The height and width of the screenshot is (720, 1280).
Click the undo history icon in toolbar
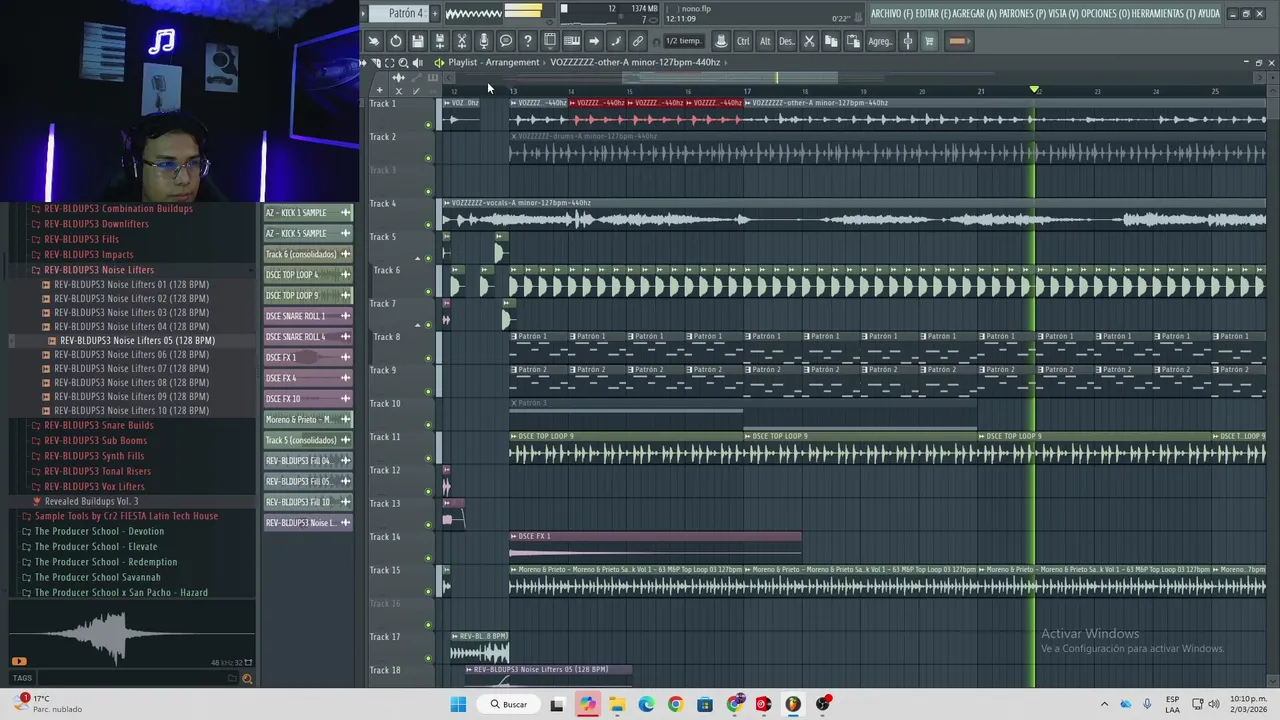396,41
